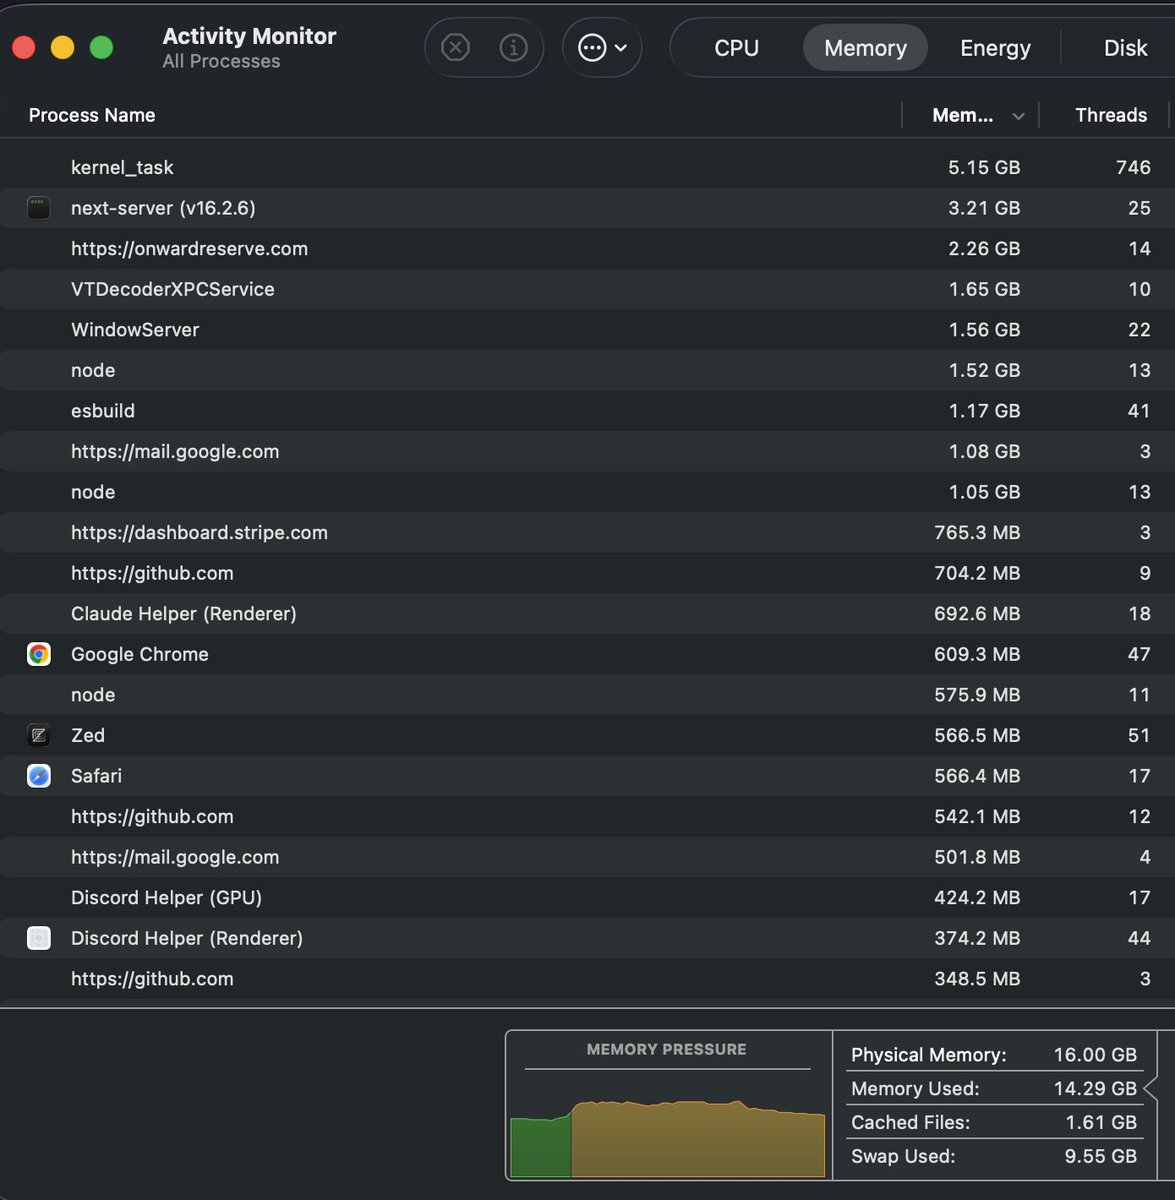Click the 3.21 GB memory value
Screen dimensions: 1175x1200
[x=984, y=208]
